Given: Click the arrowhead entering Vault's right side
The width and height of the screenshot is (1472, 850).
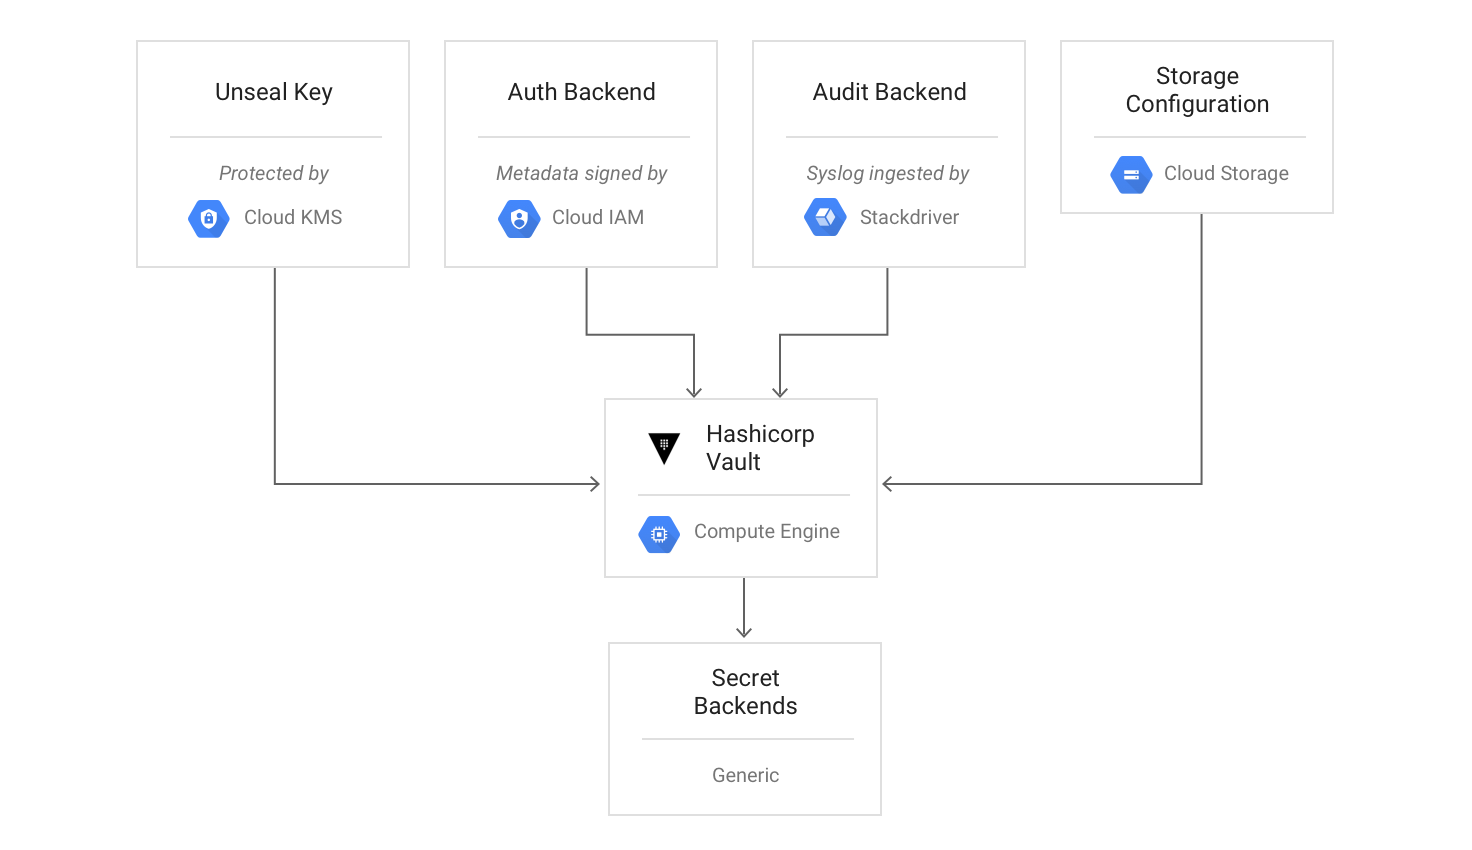Looking at the screenshot, I should point(887,484).
